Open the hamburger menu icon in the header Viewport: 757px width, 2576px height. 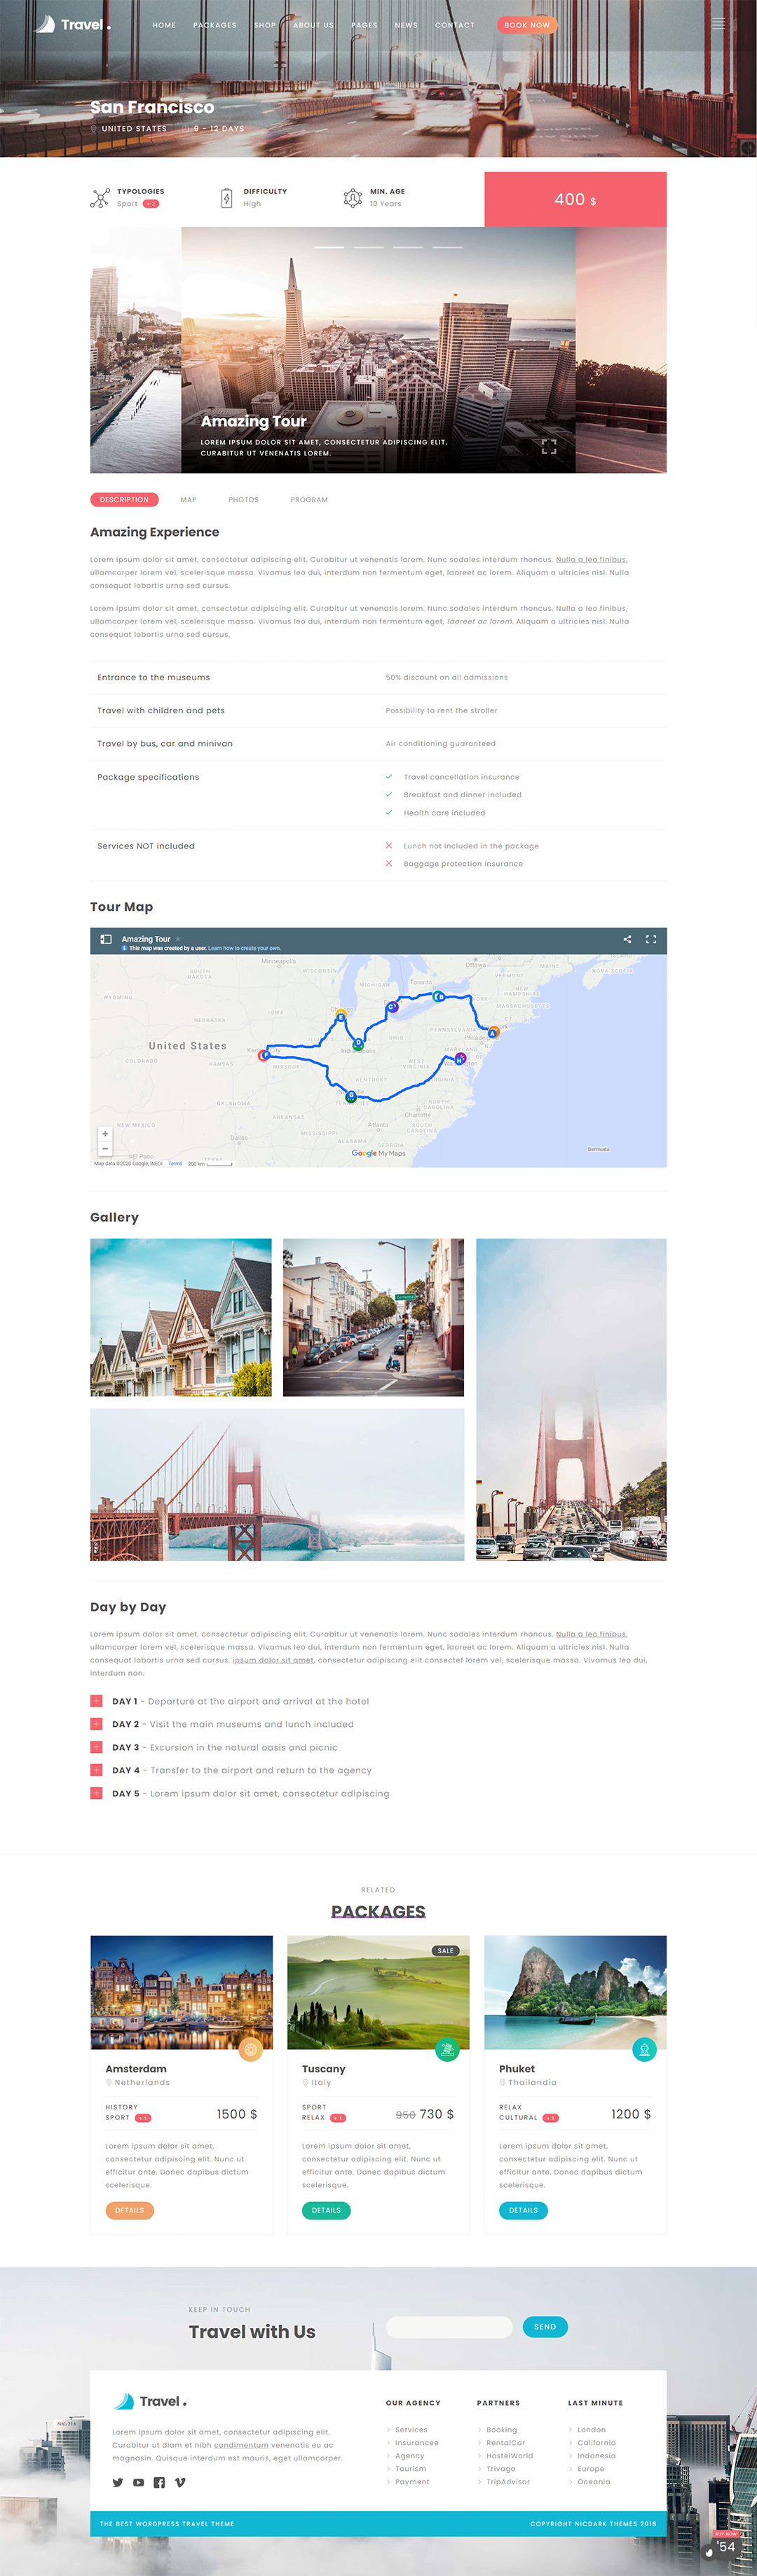point(718,24)
